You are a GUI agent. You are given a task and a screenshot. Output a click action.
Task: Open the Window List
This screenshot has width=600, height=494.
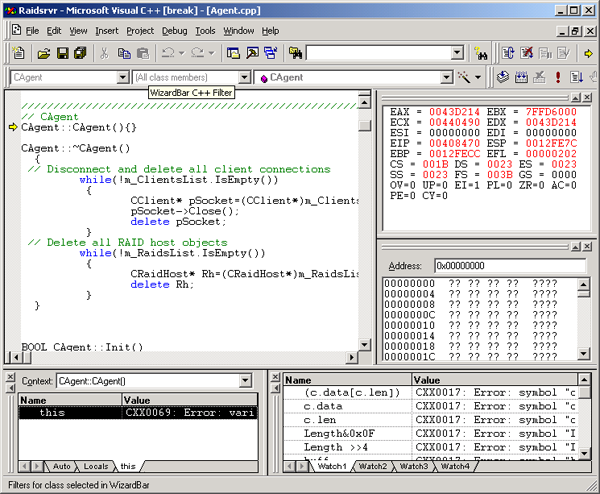[271, 53]
